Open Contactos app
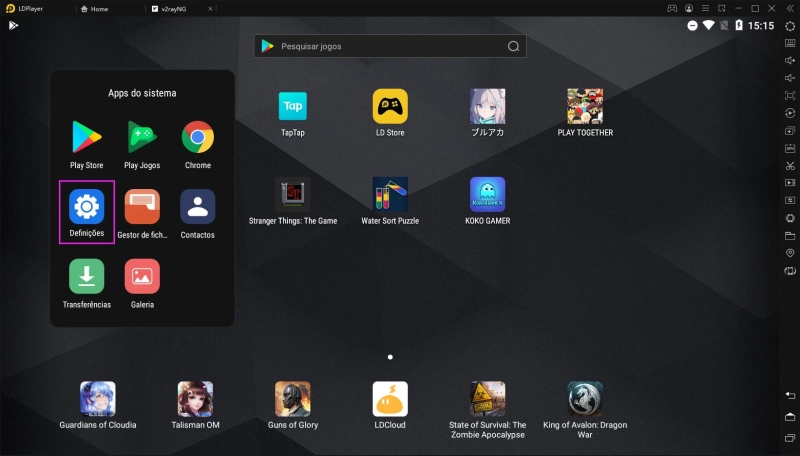This screenshot has height=456, width=800. (x=197, y=214)
